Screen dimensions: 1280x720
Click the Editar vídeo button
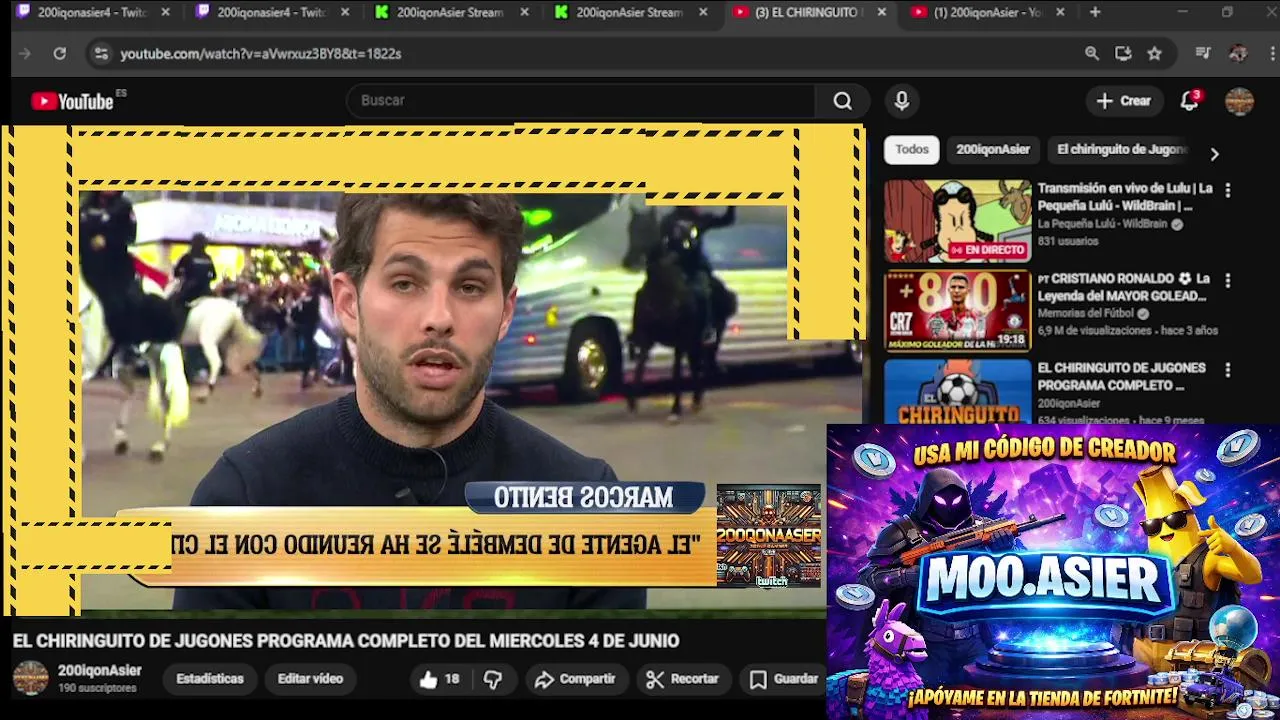[310, 679]
